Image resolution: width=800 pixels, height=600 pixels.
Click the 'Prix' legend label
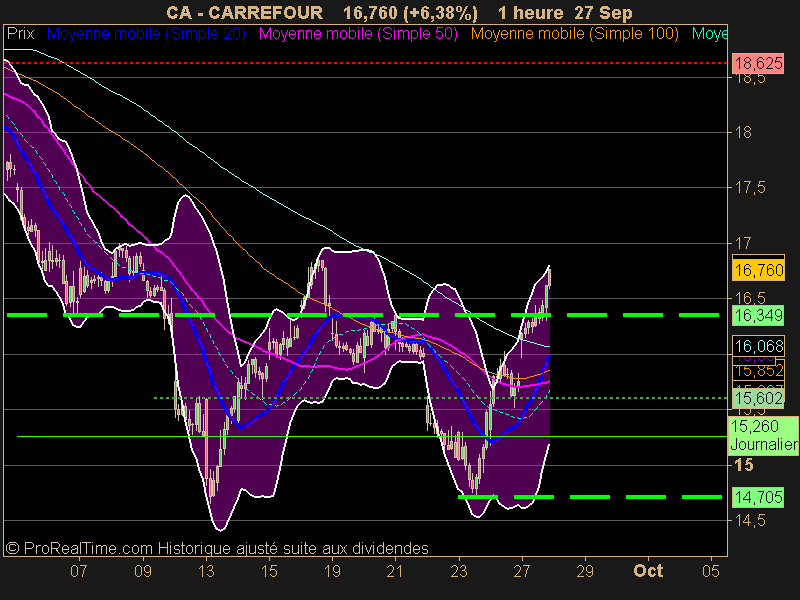[x=20, y=34]
